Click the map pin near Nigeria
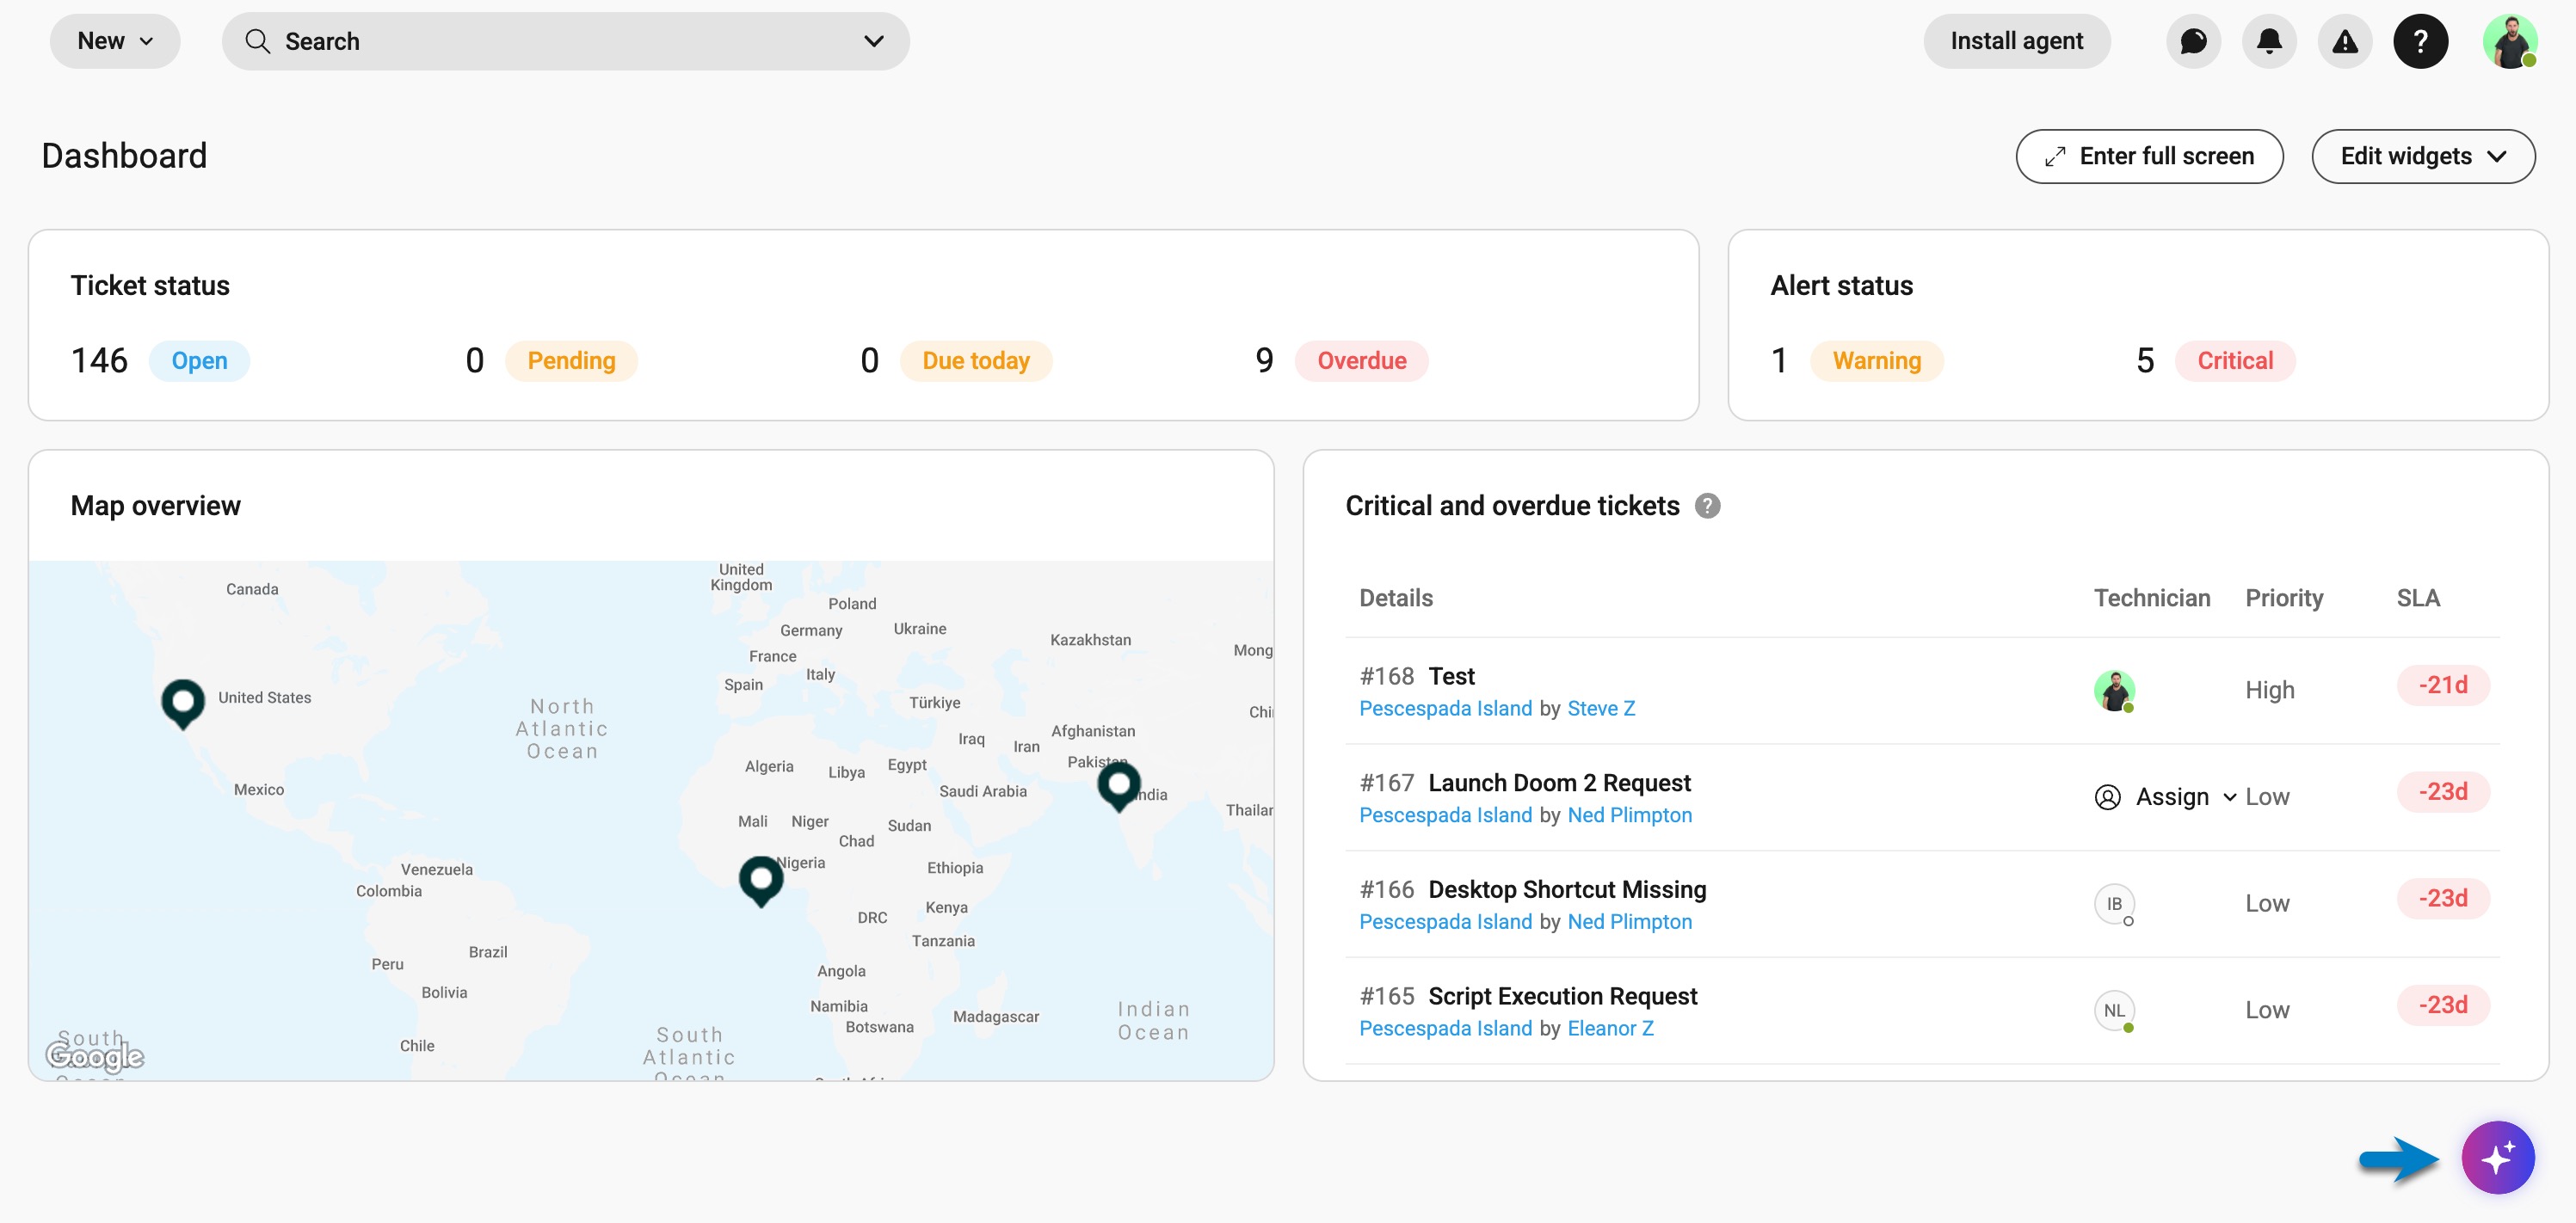This screenshot has height=1223, width=2576. (x=760, y=878)
